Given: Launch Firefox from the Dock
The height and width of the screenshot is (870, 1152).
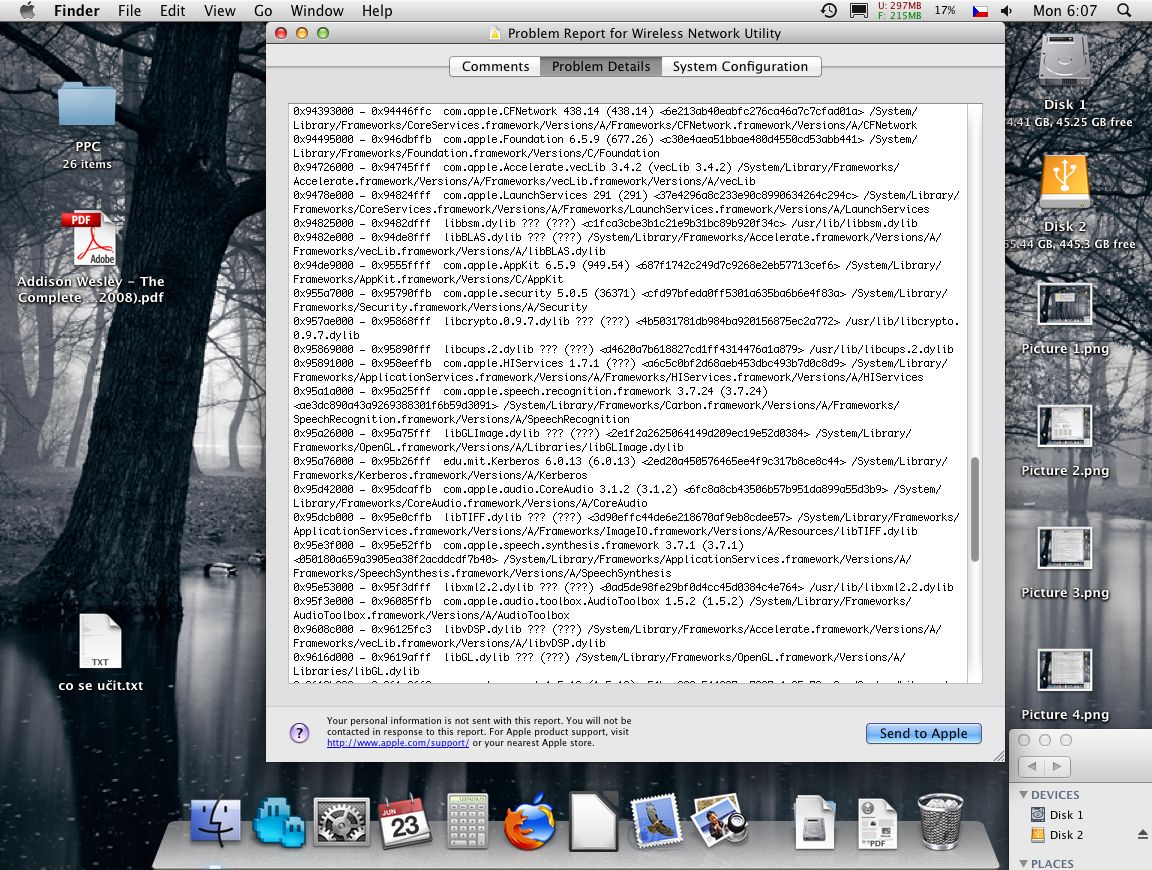Looking at the screenshot, I should coord(529,822).
